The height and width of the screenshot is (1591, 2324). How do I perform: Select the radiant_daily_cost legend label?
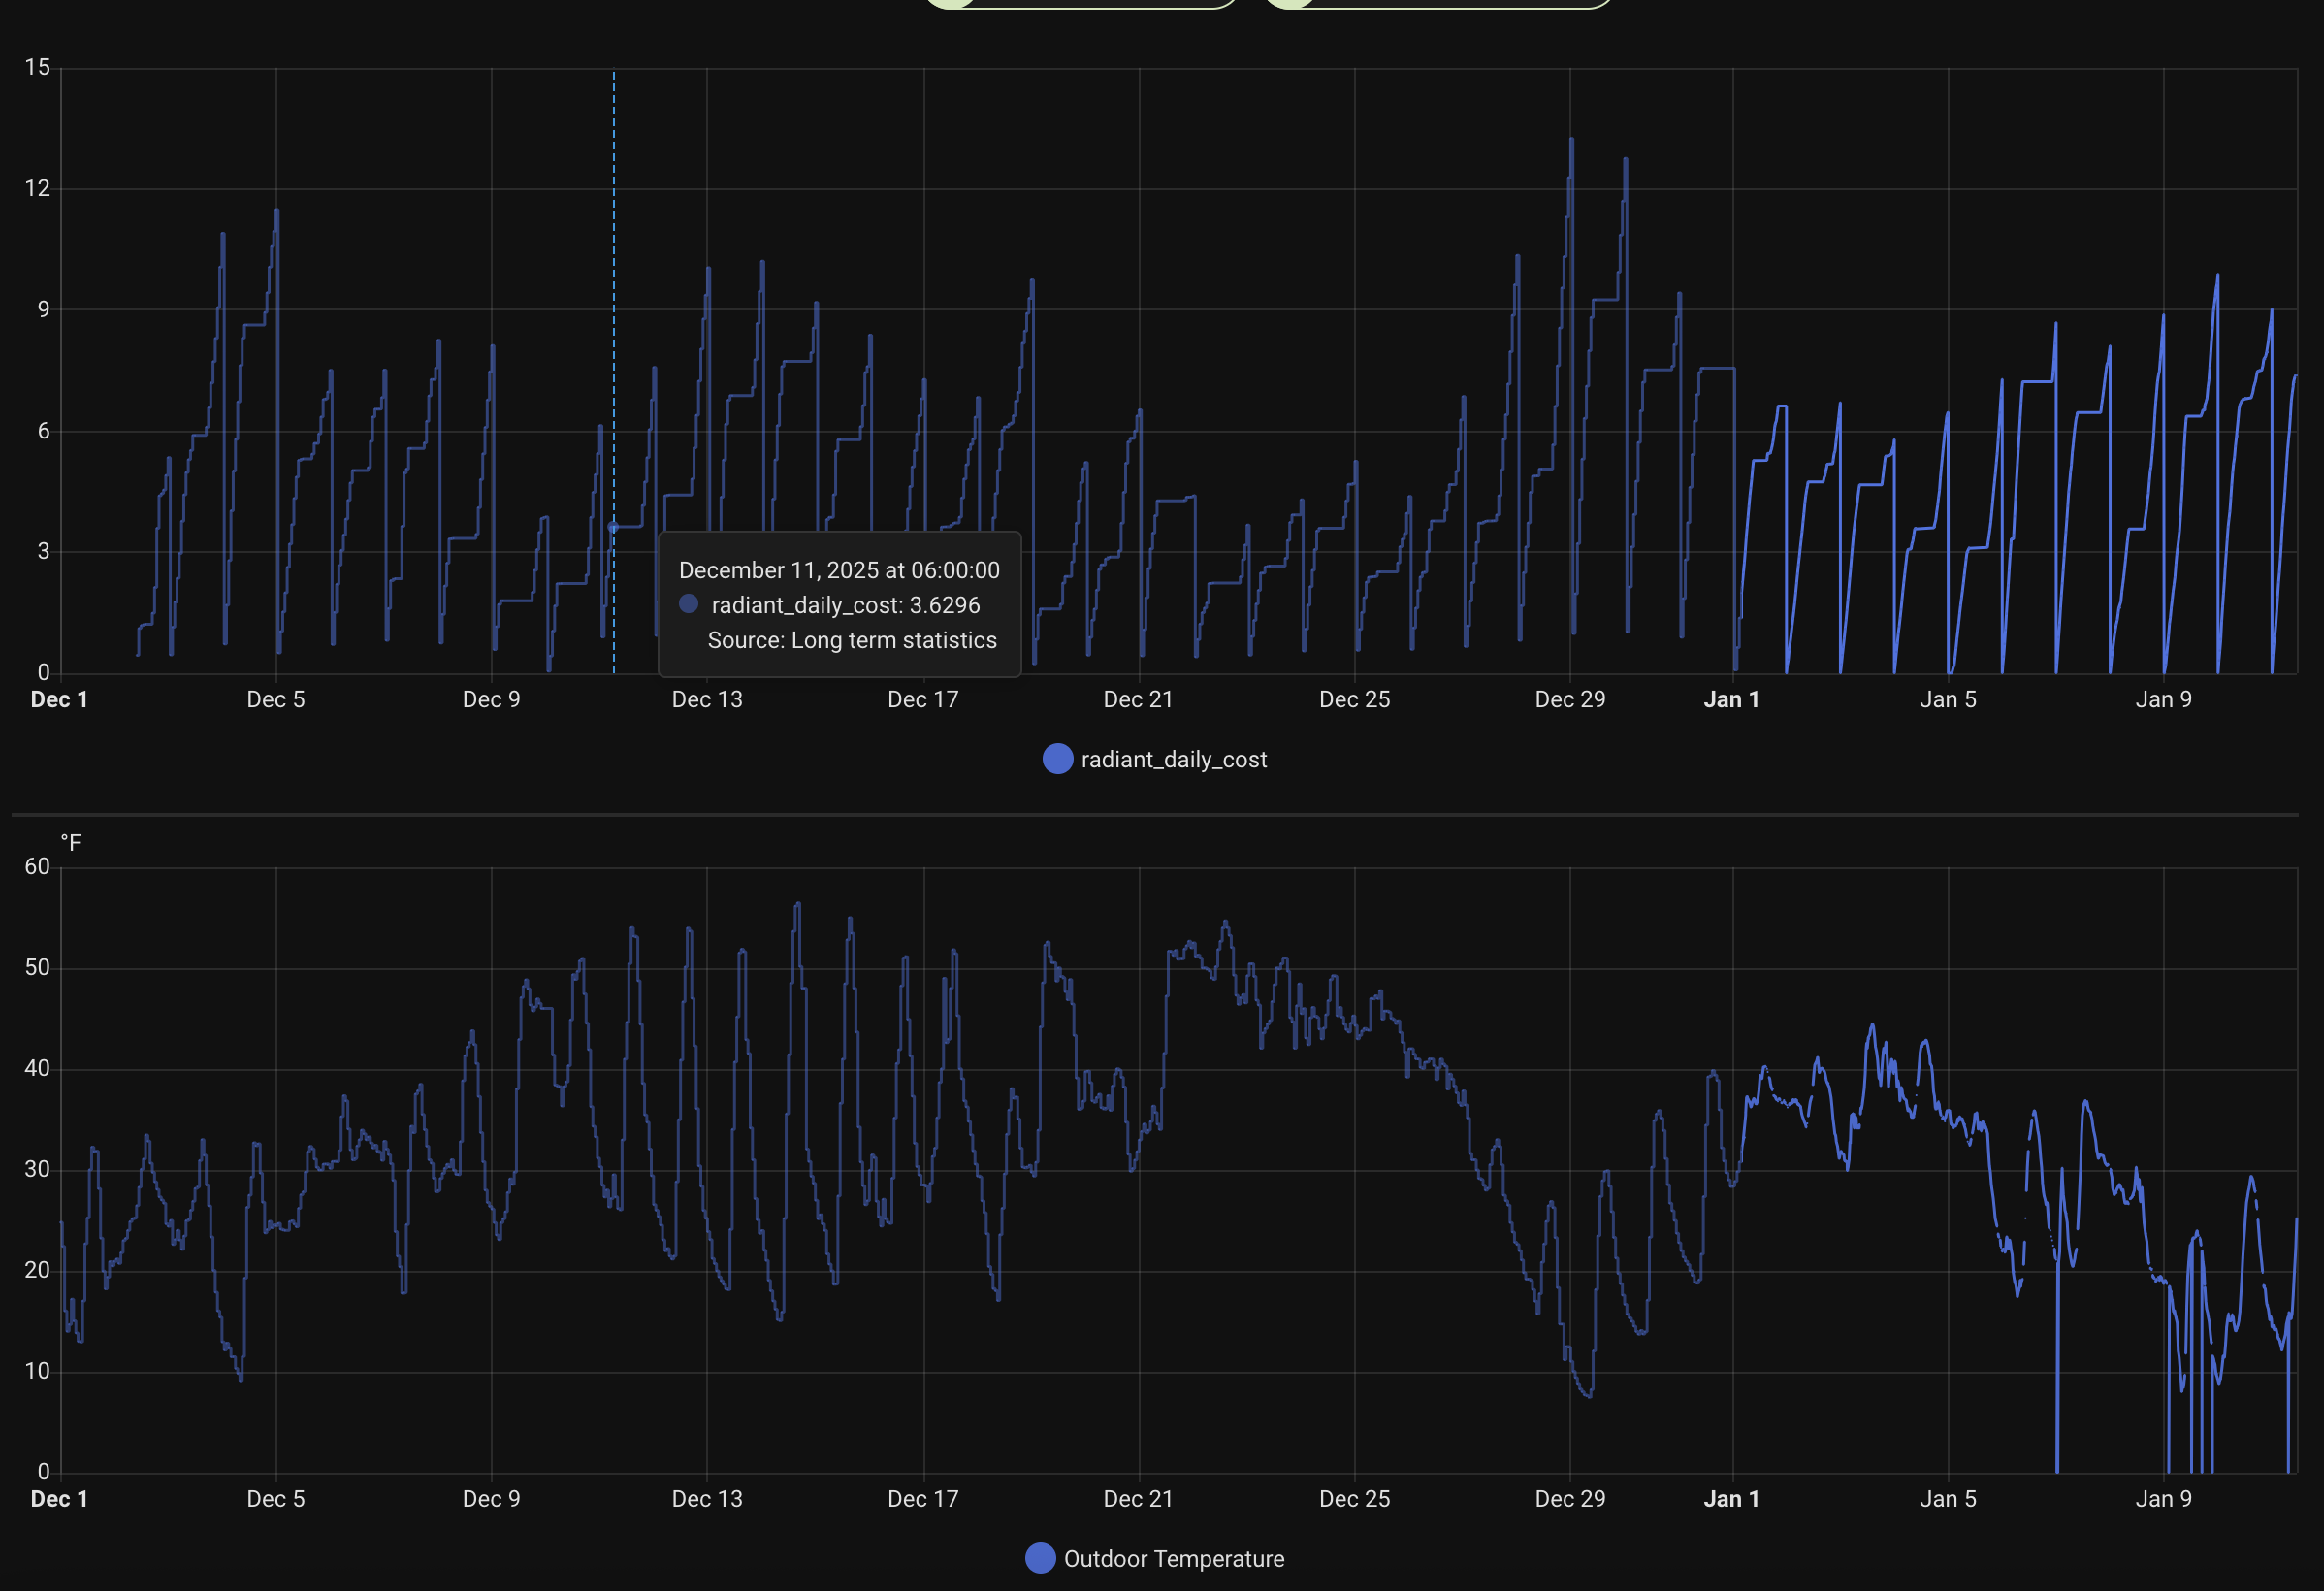(1174, 759)
